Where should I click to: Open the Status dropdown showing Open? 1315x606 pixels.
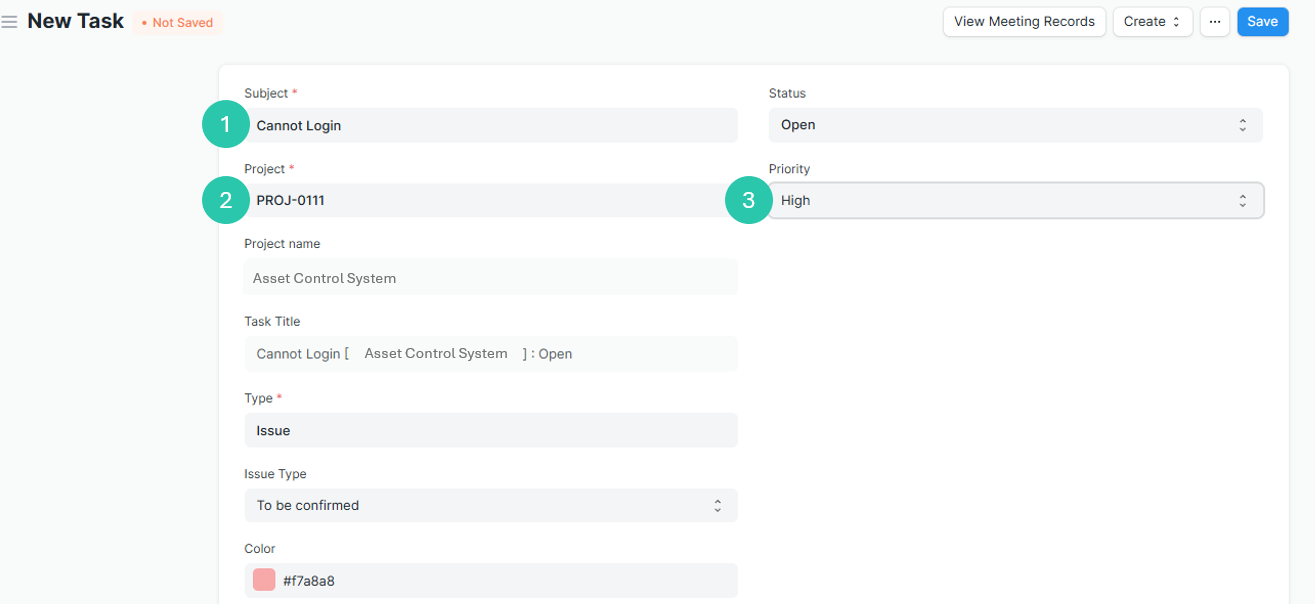[x=1015, y=124]
